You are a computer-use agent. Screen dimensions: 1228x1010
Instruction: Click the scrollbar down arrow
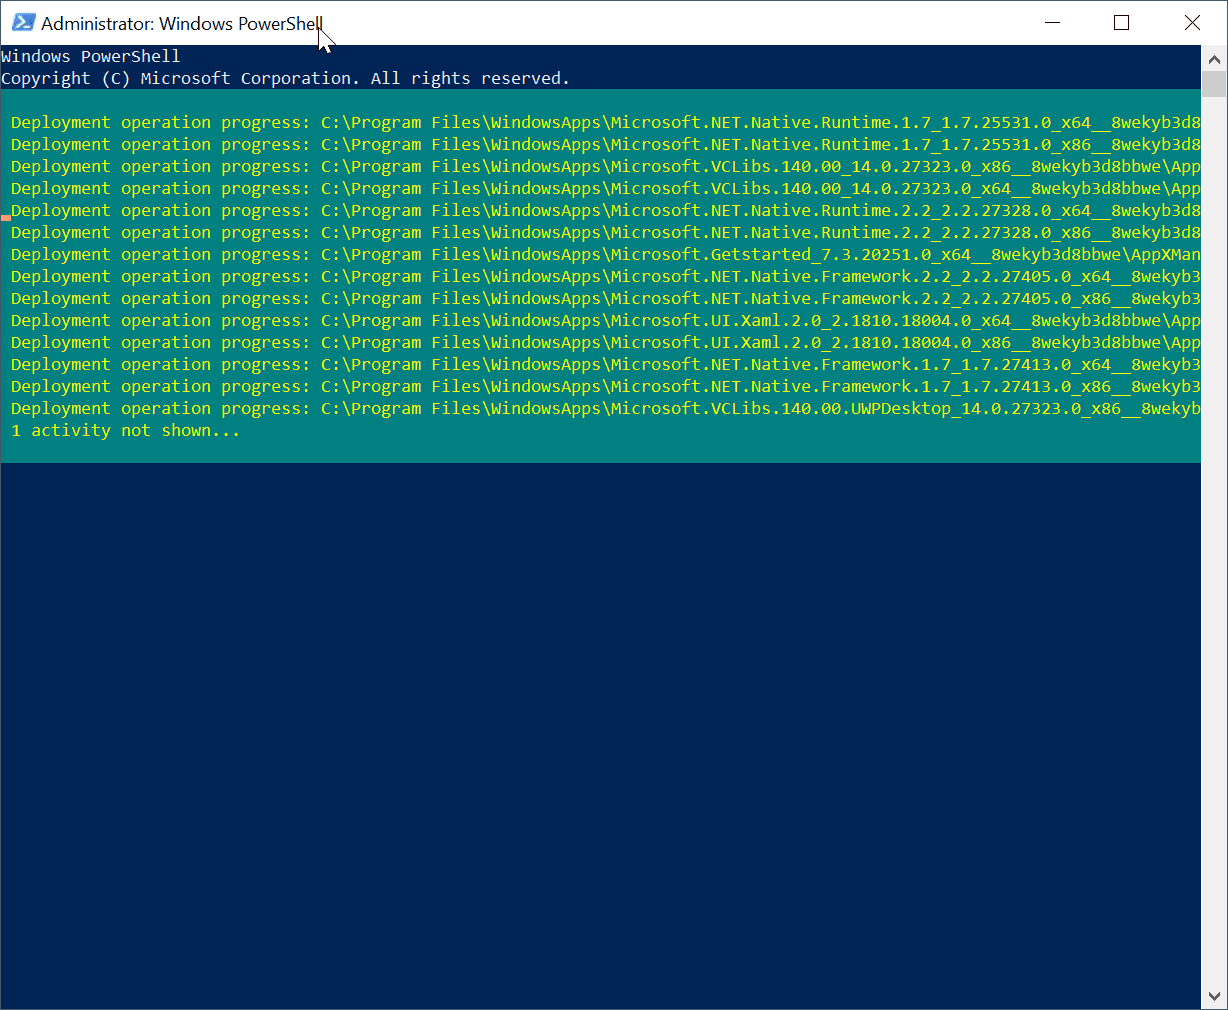tap(1214, 996)
